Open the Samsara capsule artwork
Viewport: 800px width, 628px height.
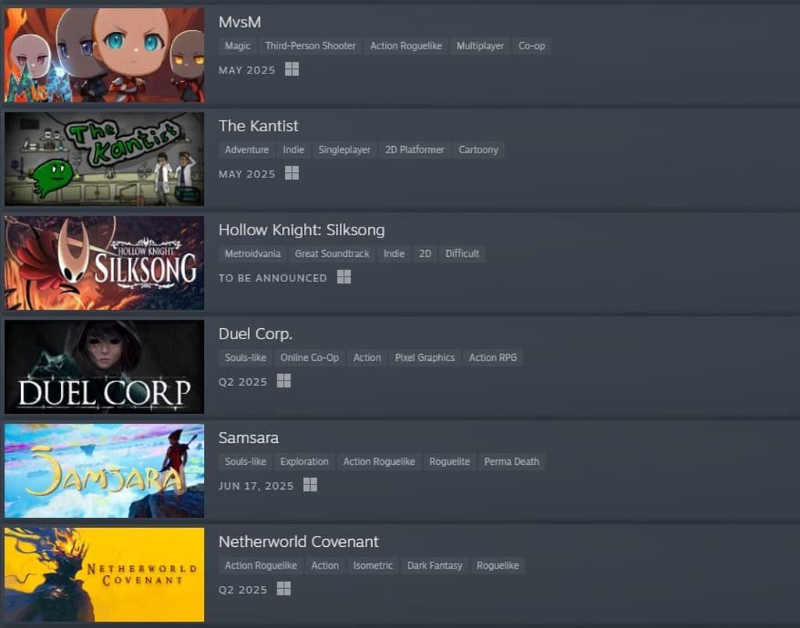coord(104,471)
